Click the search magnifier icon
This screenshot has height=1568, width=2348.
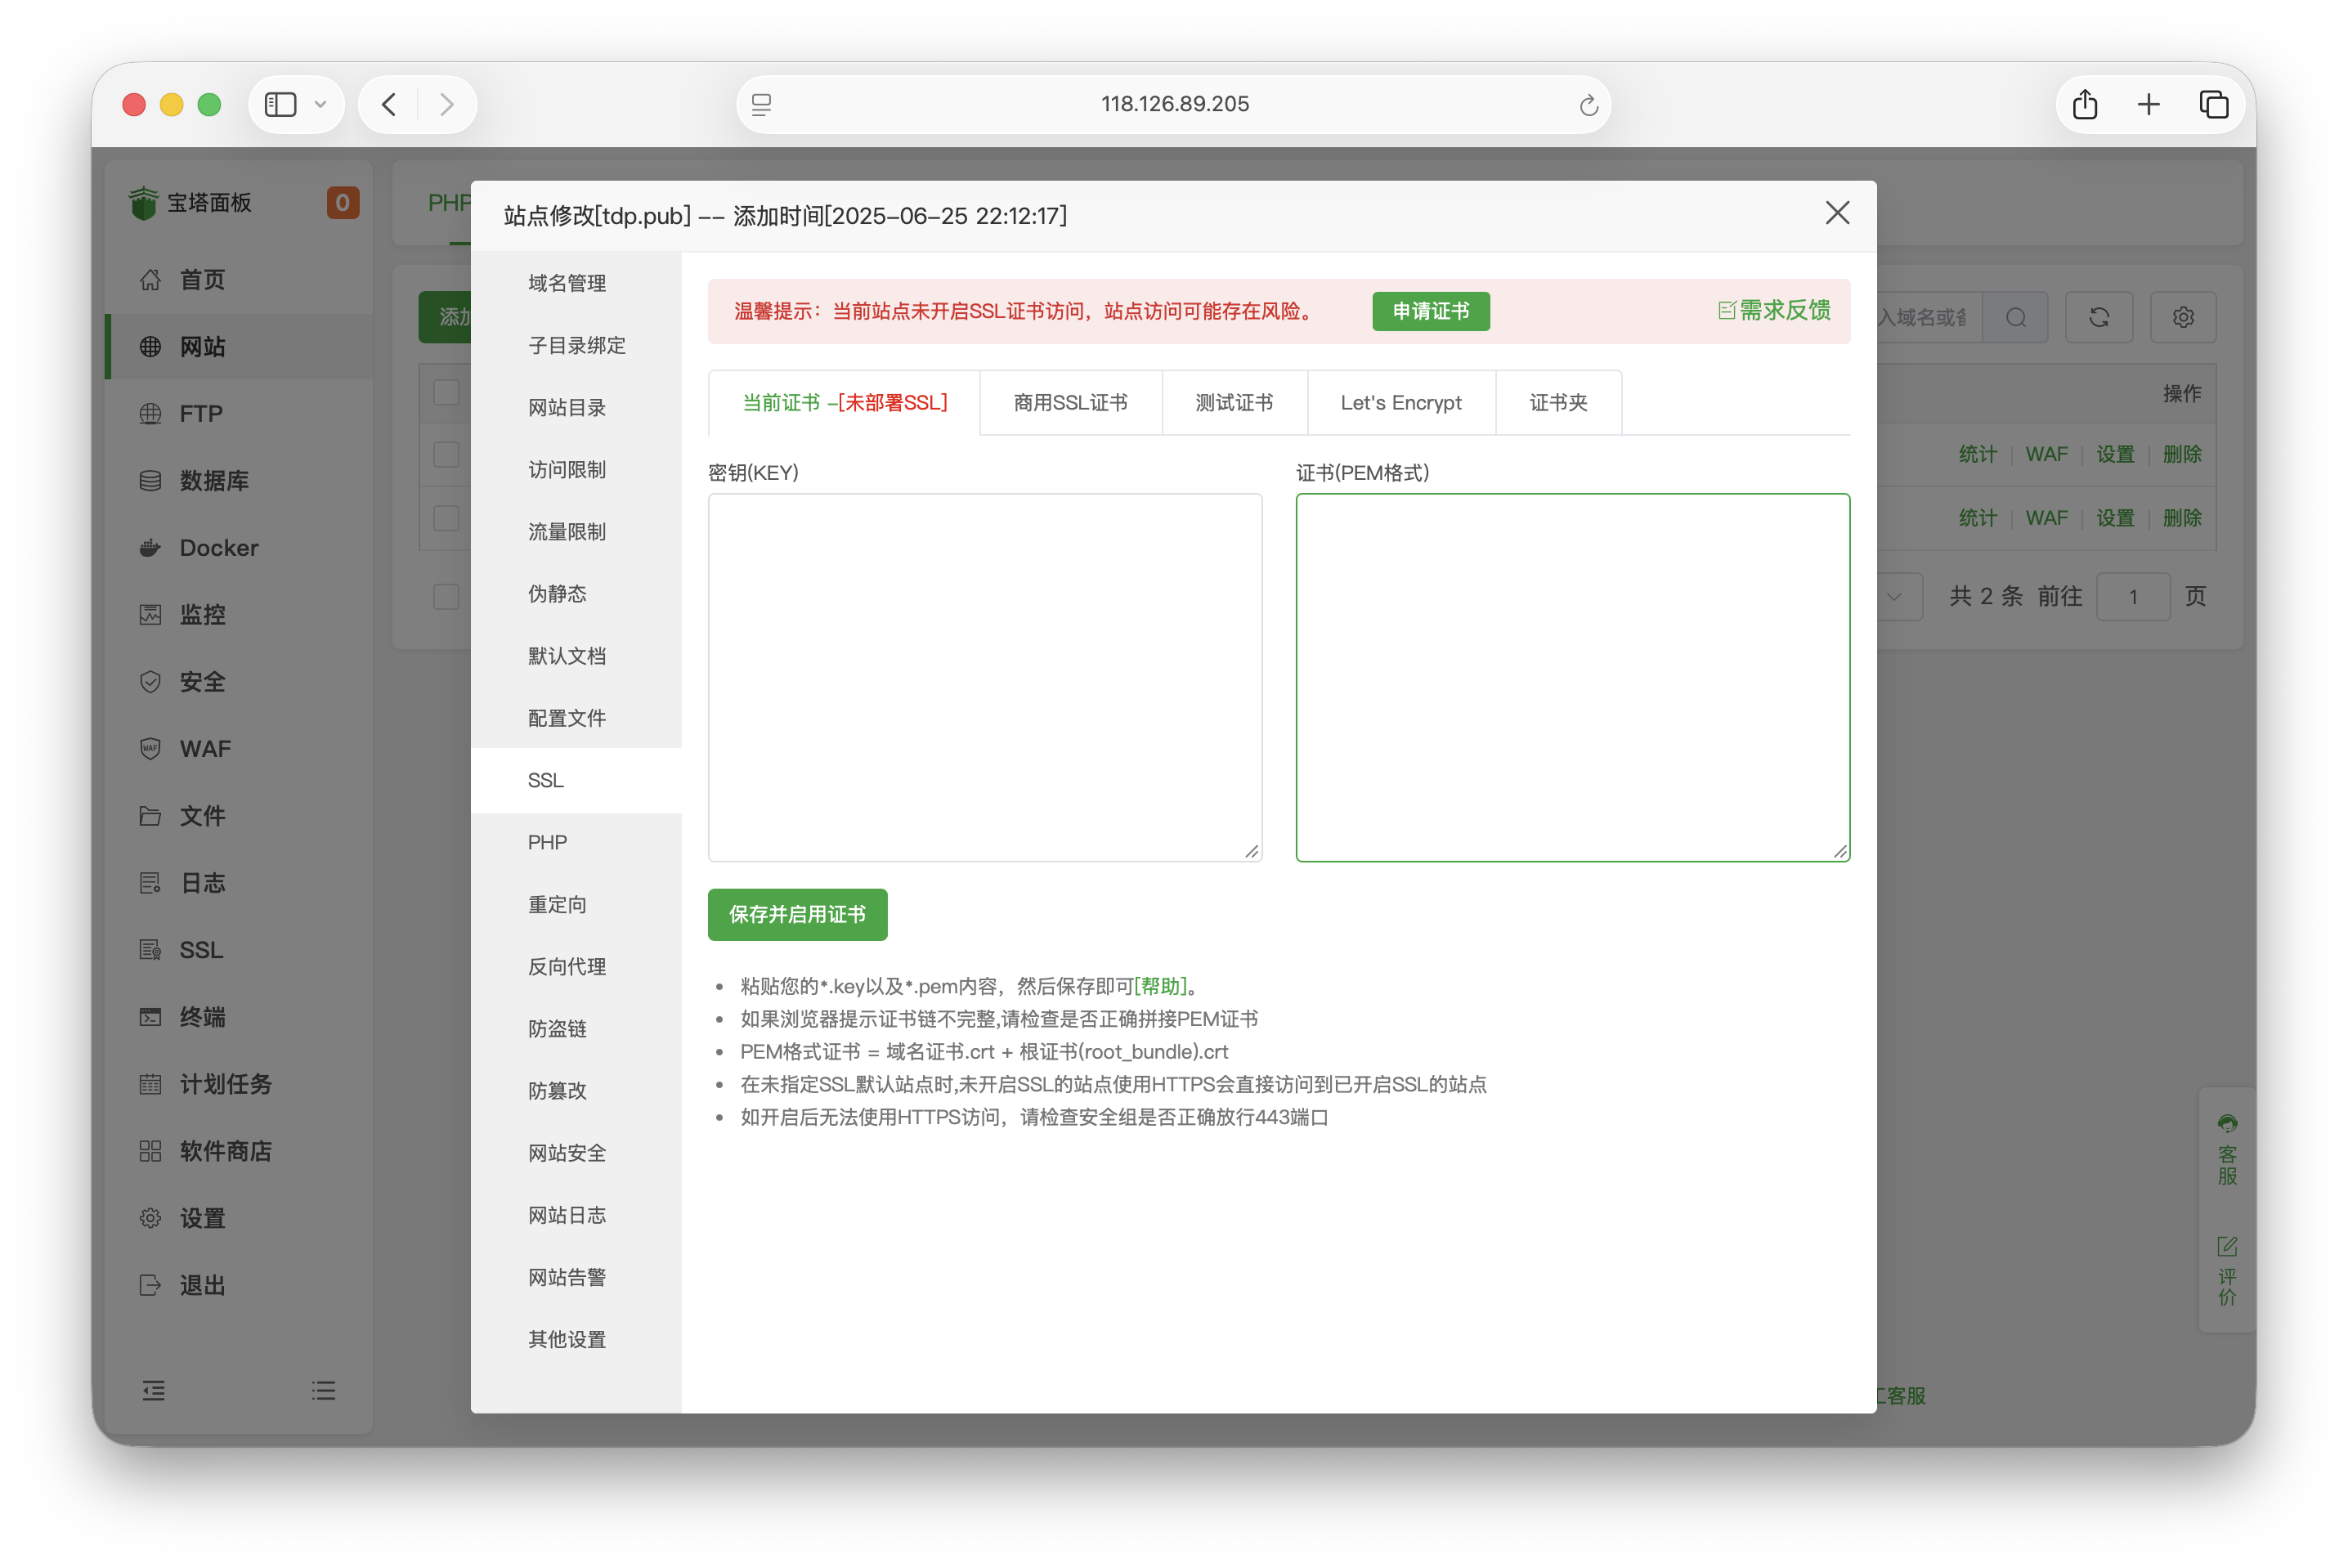point(2016,317)
